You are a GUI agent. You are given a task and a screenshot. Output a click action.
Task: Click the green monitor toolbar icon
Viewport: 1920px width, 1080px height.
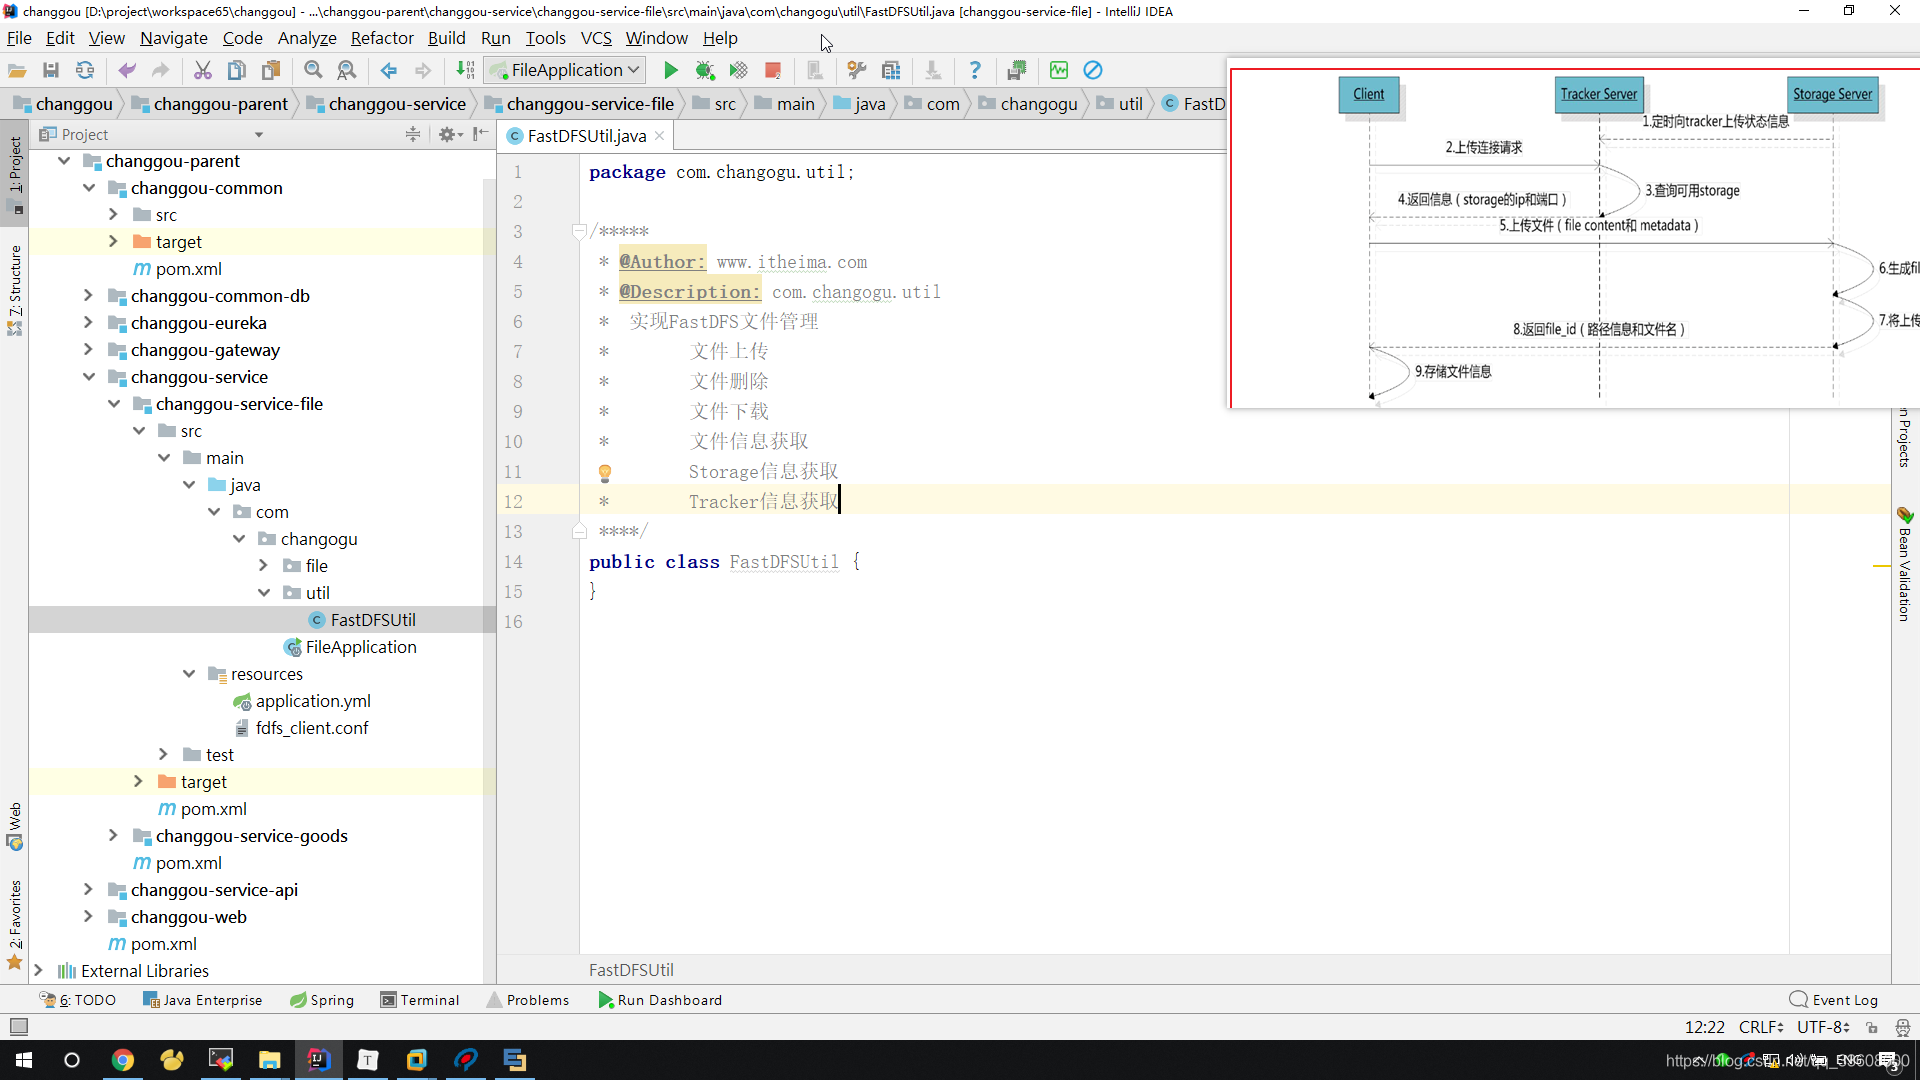[x=1059, y=71]
